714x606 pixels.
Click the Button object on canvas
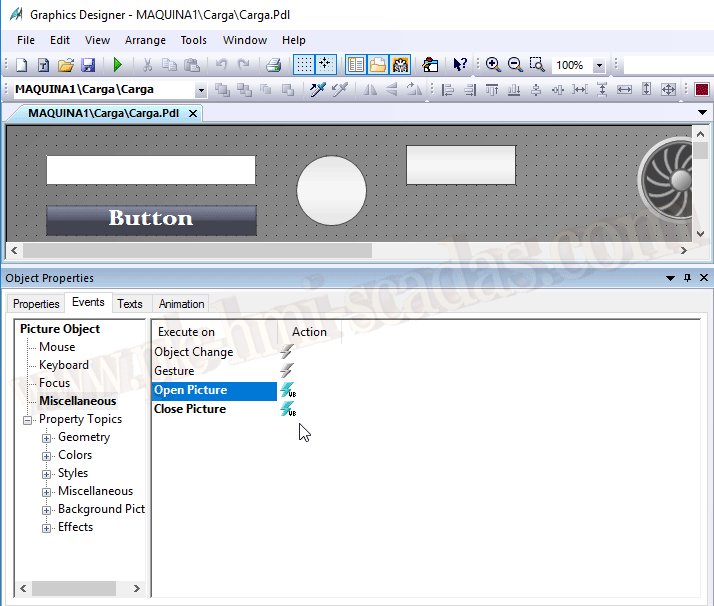click(151, 219)
